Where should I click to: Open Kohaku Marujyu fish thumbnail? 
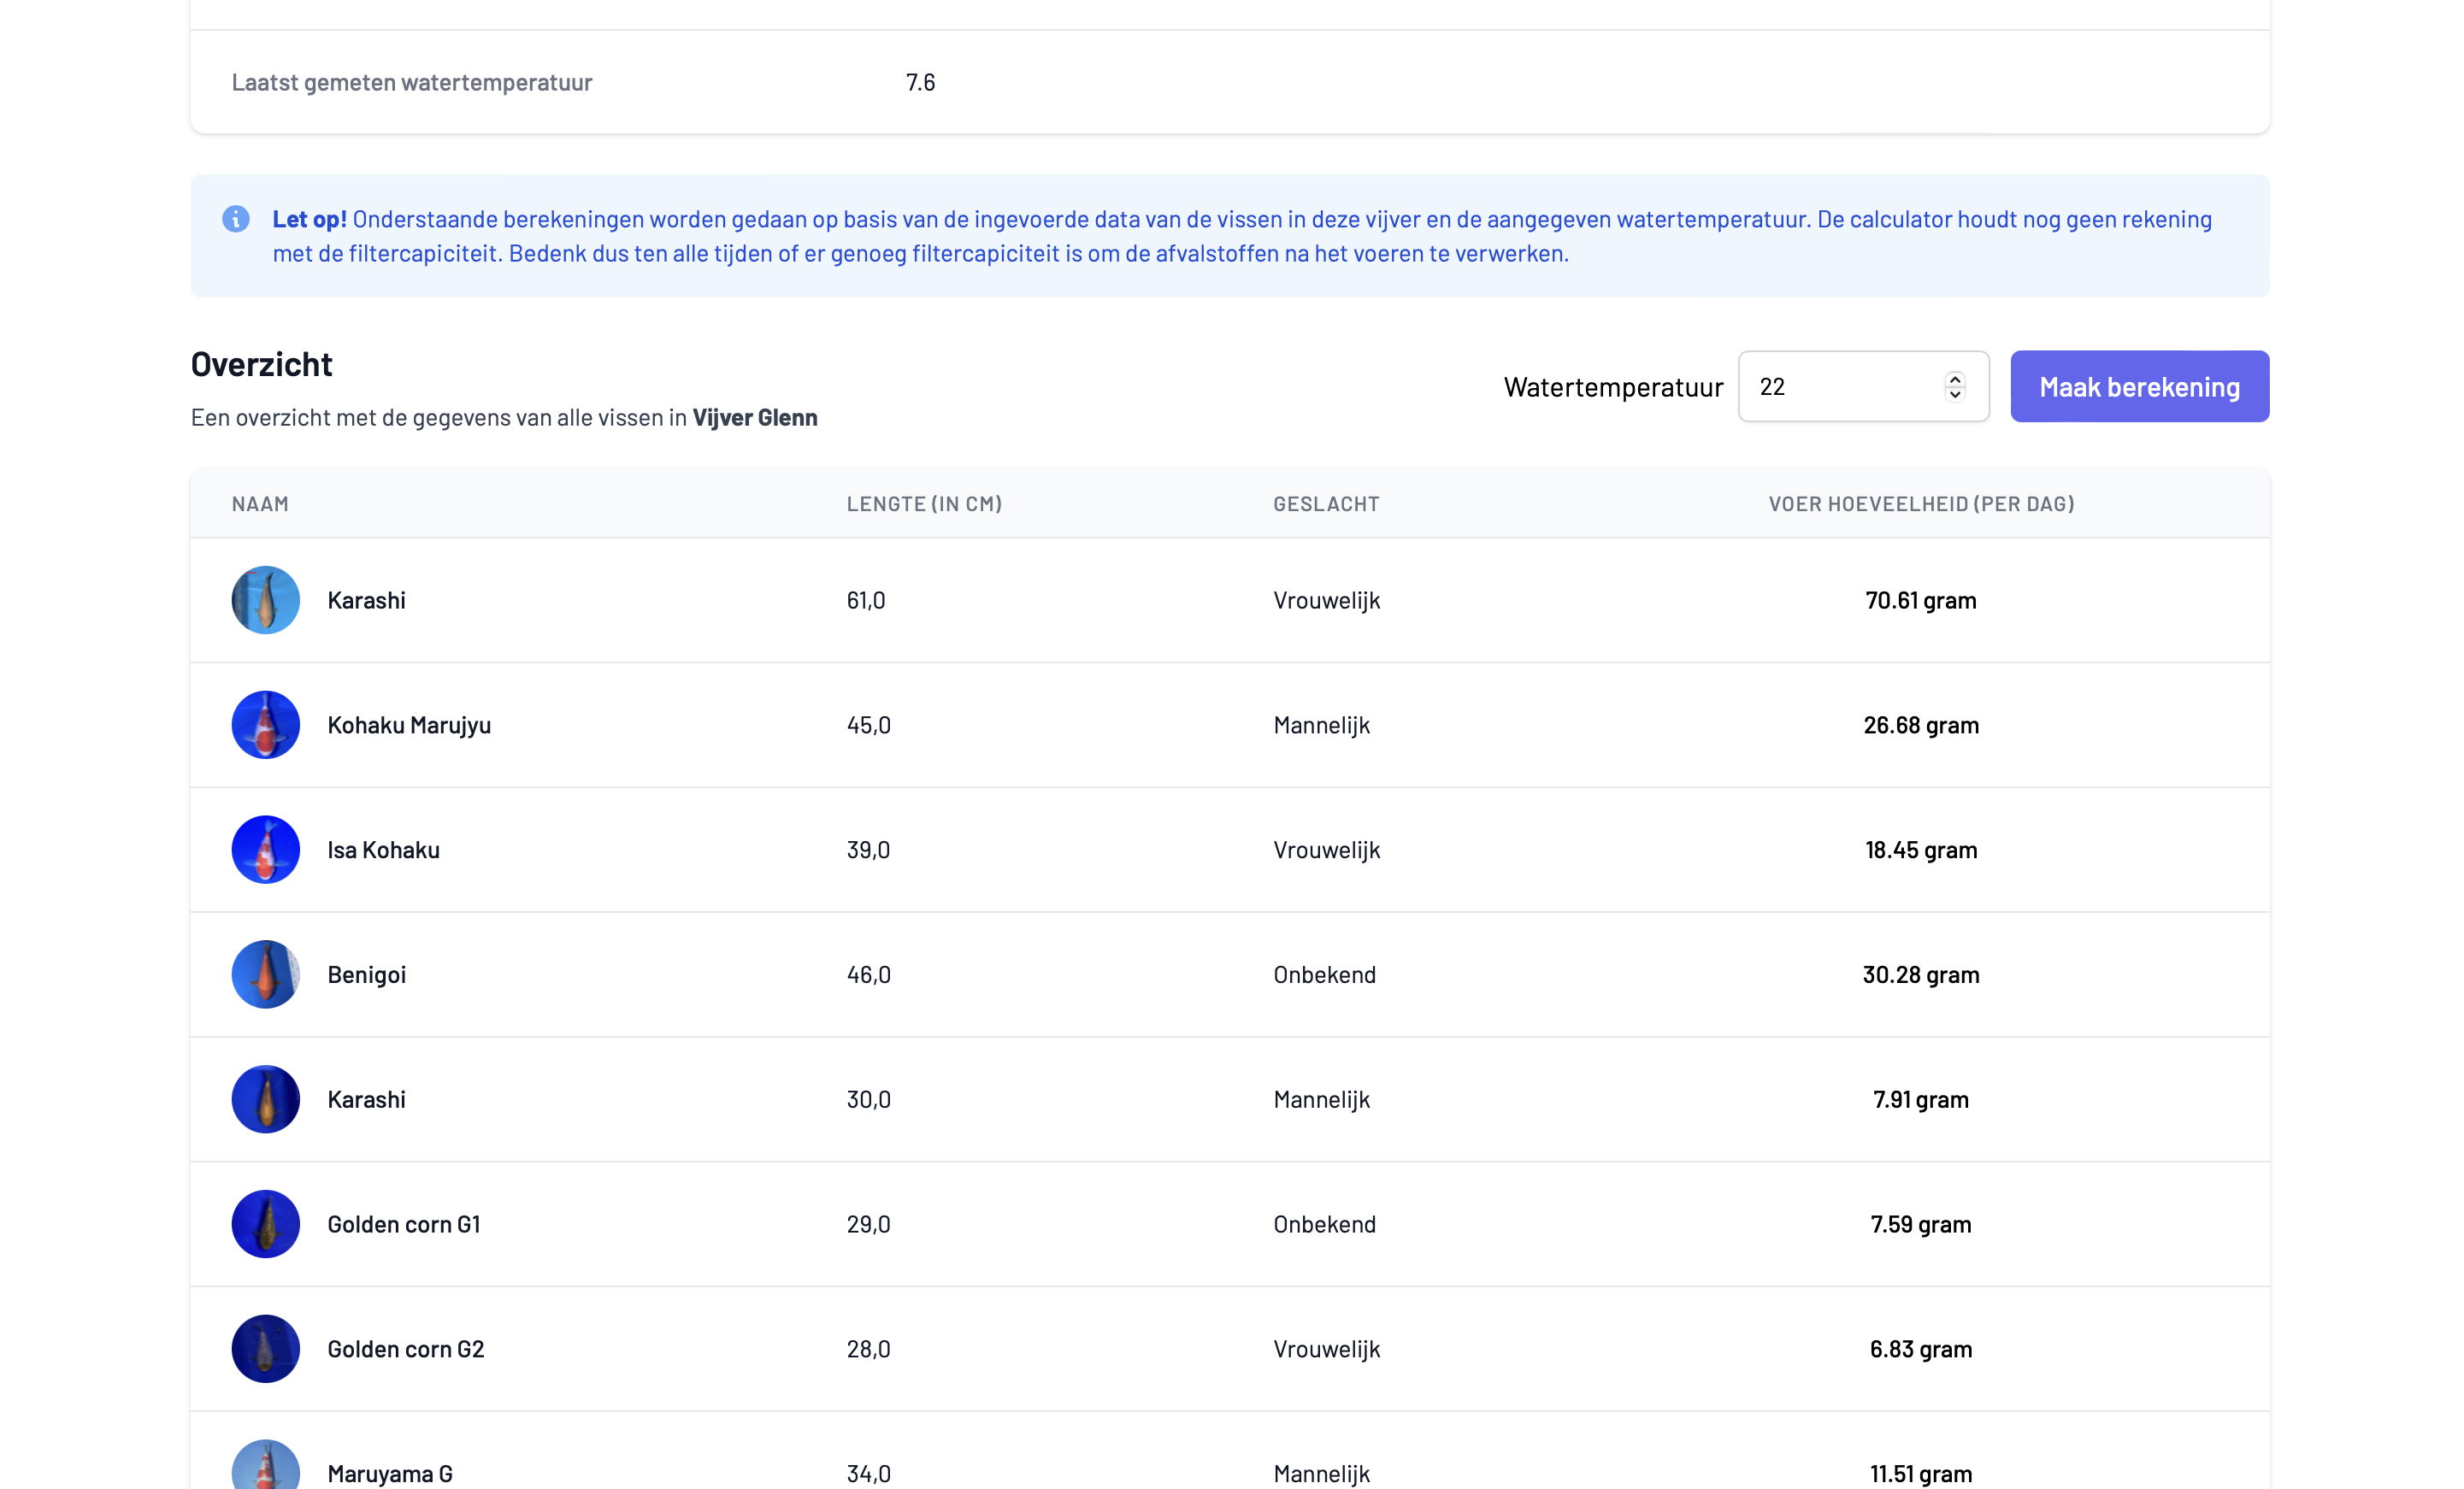click(x=266, y=725)
